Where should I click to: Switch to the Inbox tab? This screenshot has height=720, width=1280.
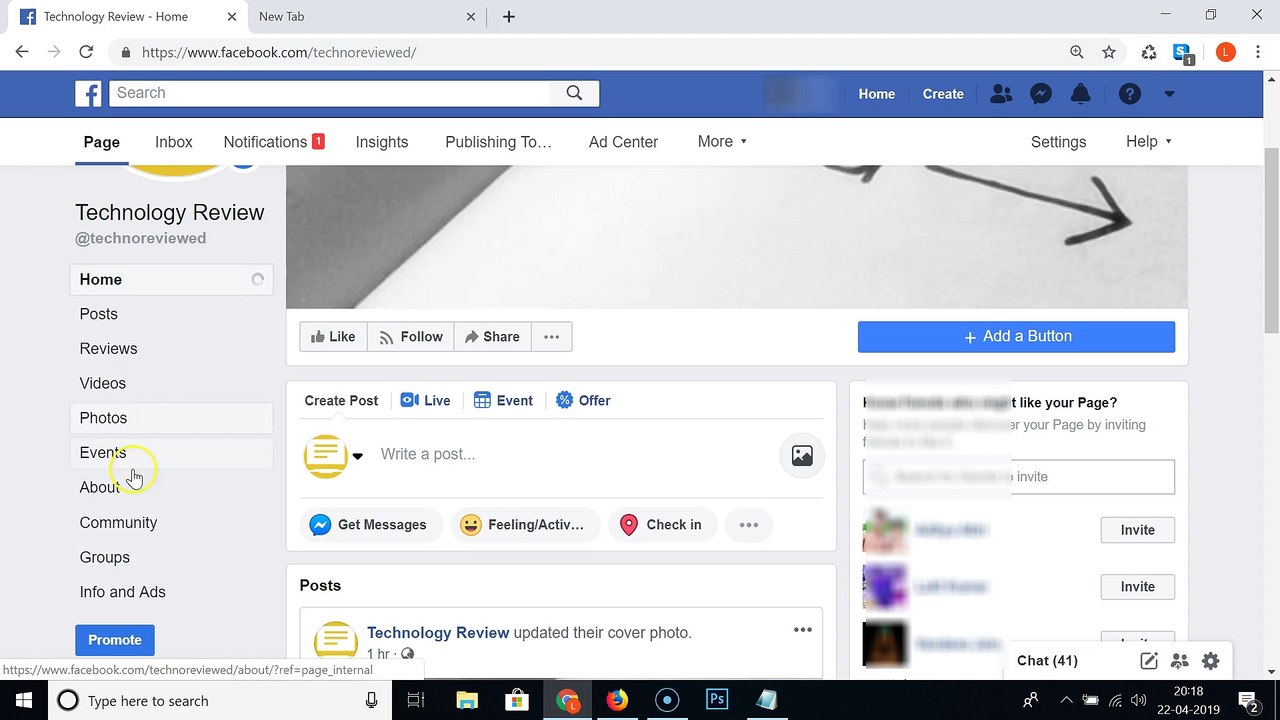pos(174,142)
